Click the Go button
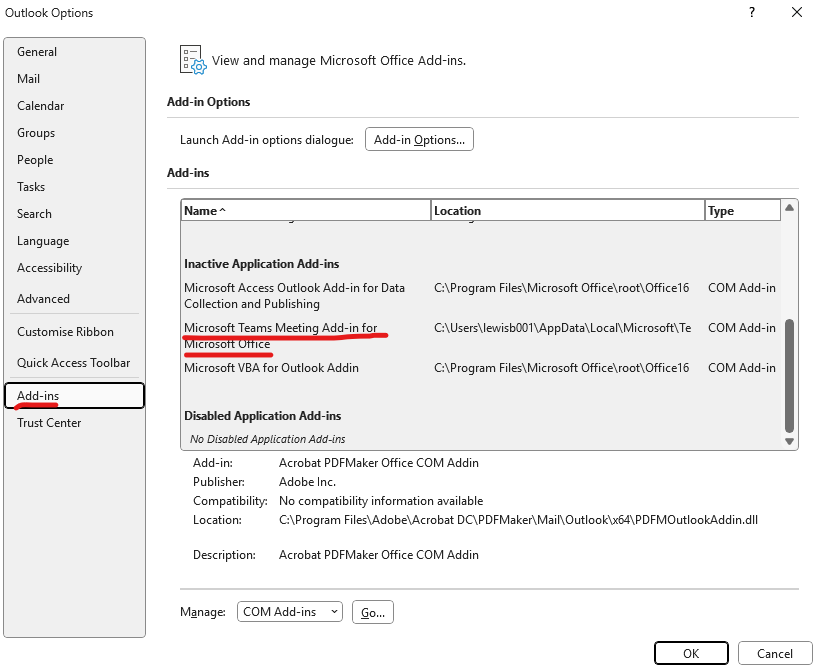Image resolution: width=816 pixels, height=670 pixels. (373, 612)
